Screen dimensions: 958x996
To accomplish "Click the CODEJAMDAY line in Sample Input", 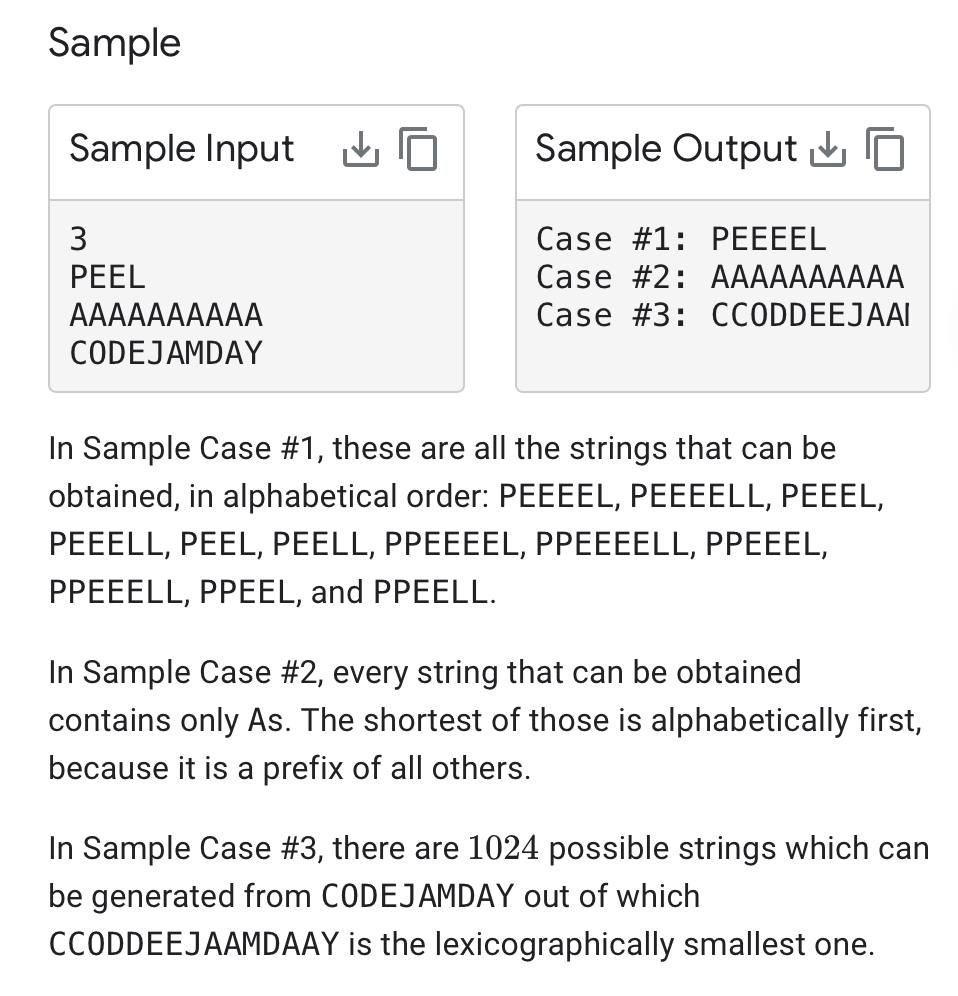I will click(x=163, y=352).
